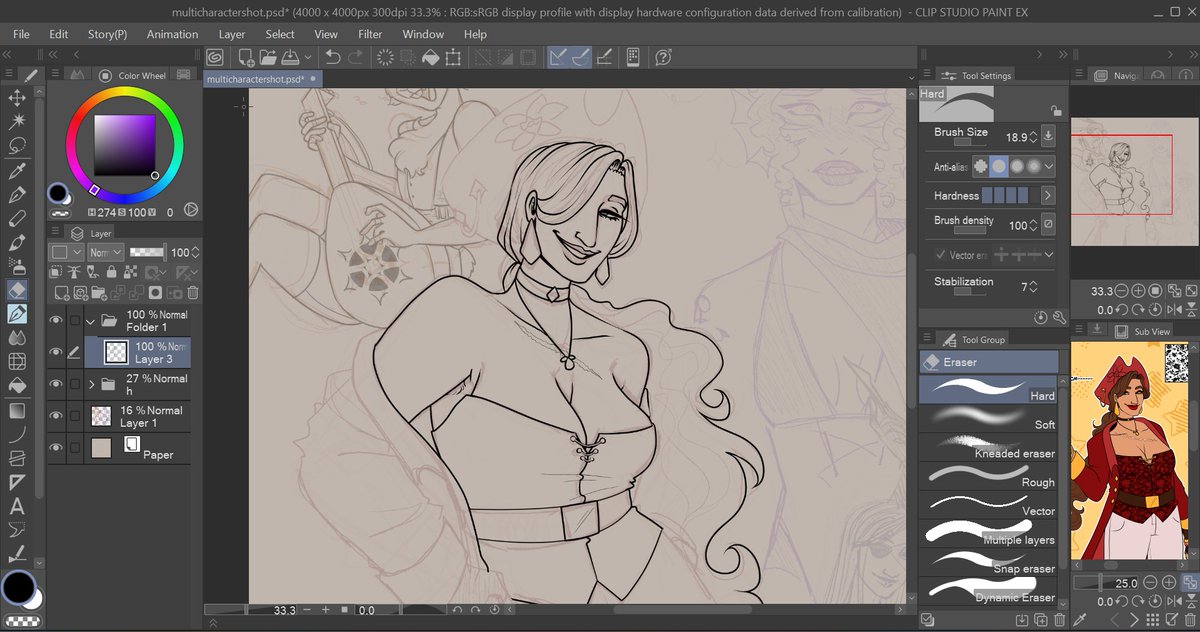Click the Undo arrow icon

tap(333, 58)
